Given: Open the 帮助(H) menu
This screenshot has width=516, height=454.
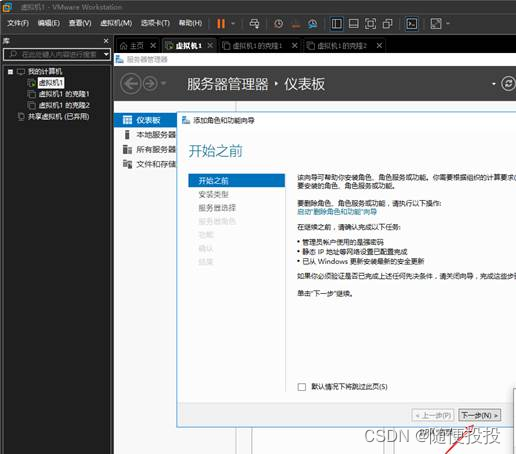Looking at the screenshot, I should pyautogui.click(x=190, y=23).
